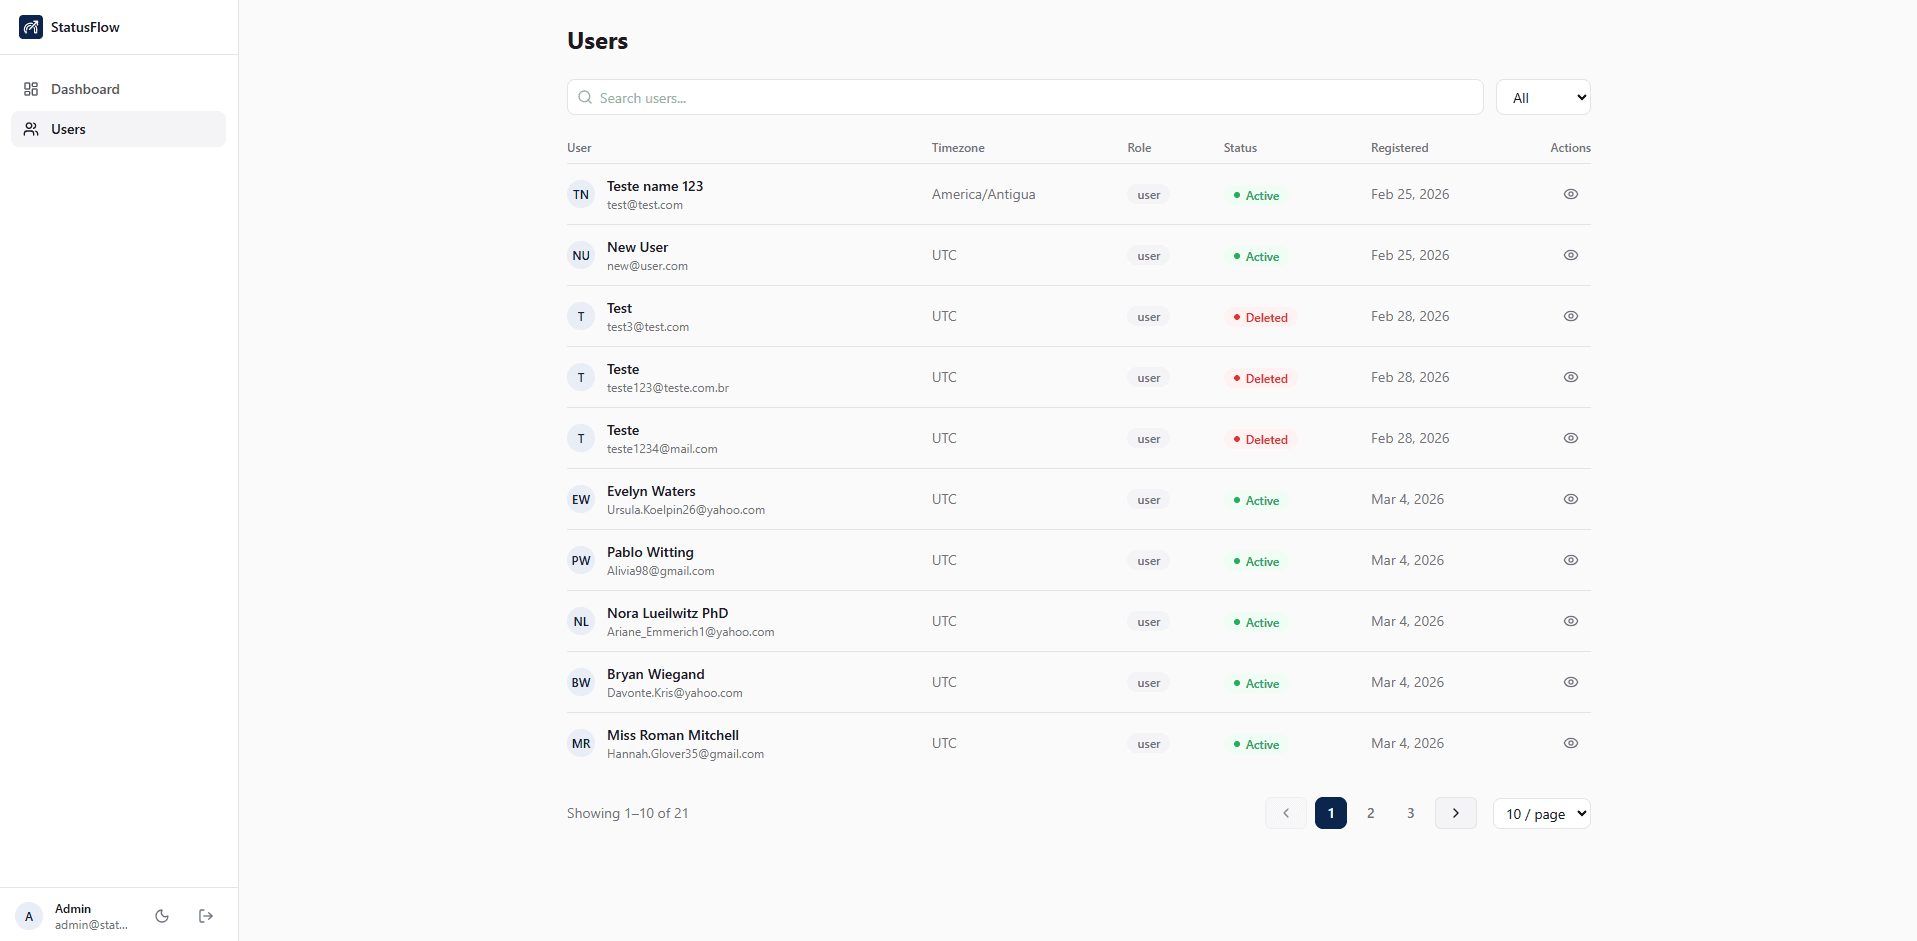
Task: Click the eye icon for Evelyn Waters
Action: tap(1570, 499)
